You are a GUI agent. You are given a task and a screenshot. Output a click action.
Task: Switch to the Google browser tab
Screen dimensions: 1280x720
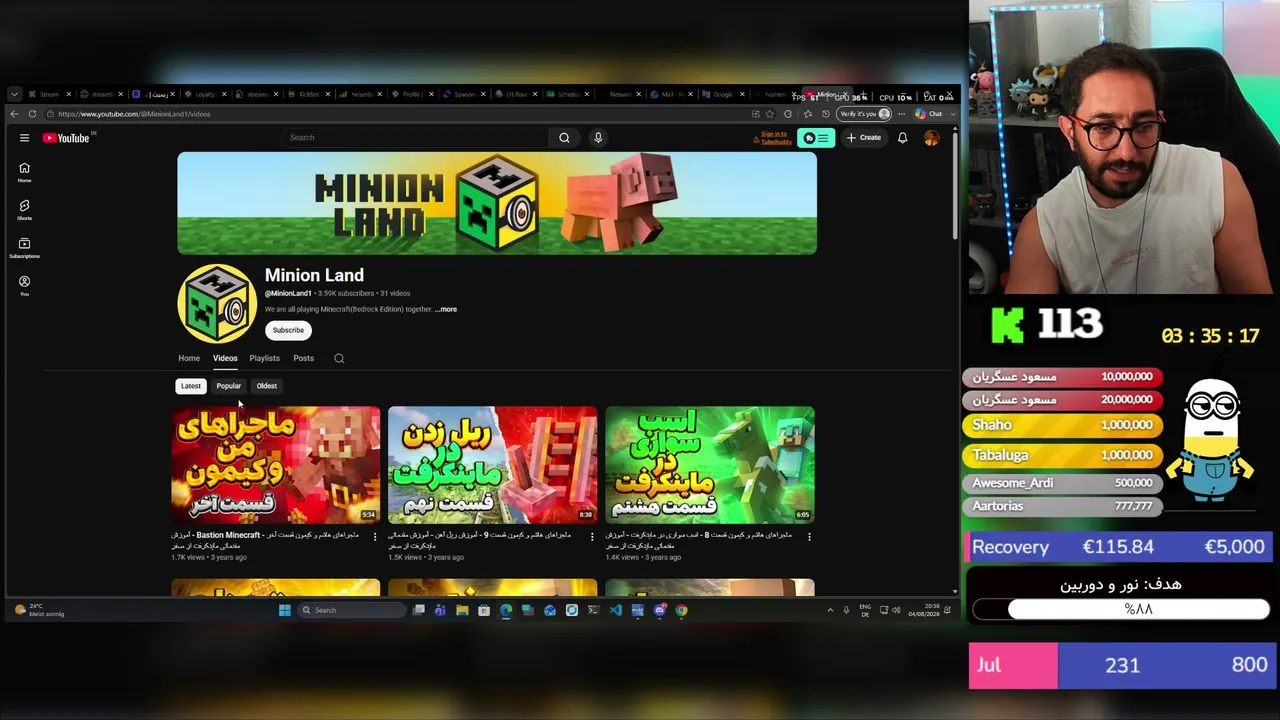(723, 94)
